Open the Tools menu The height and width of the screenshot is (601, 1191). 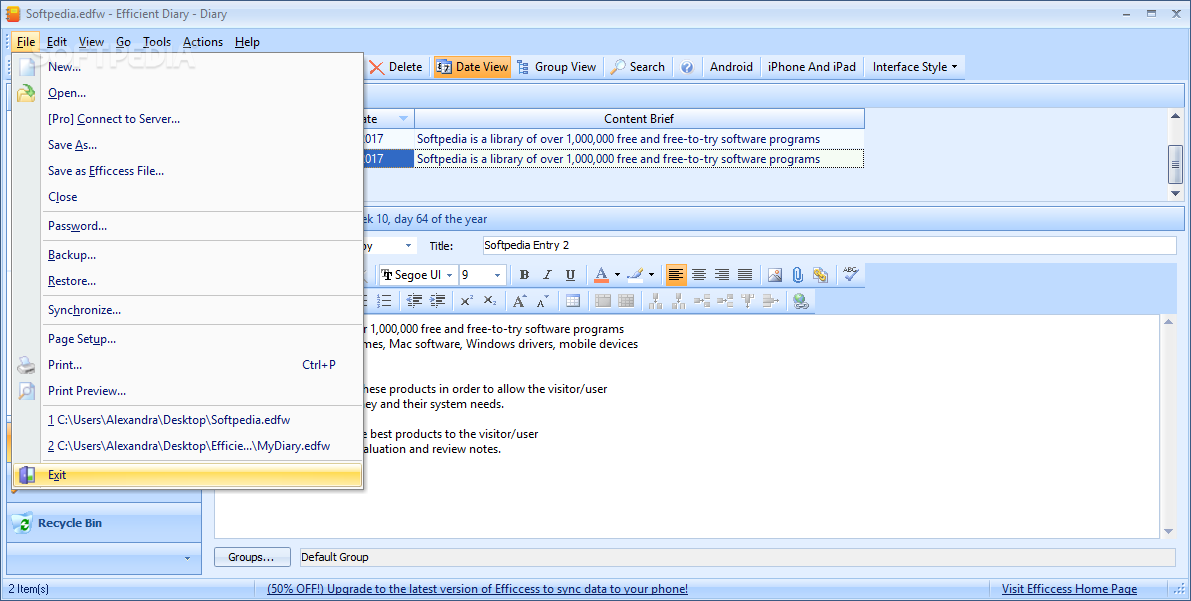[156, 42]
